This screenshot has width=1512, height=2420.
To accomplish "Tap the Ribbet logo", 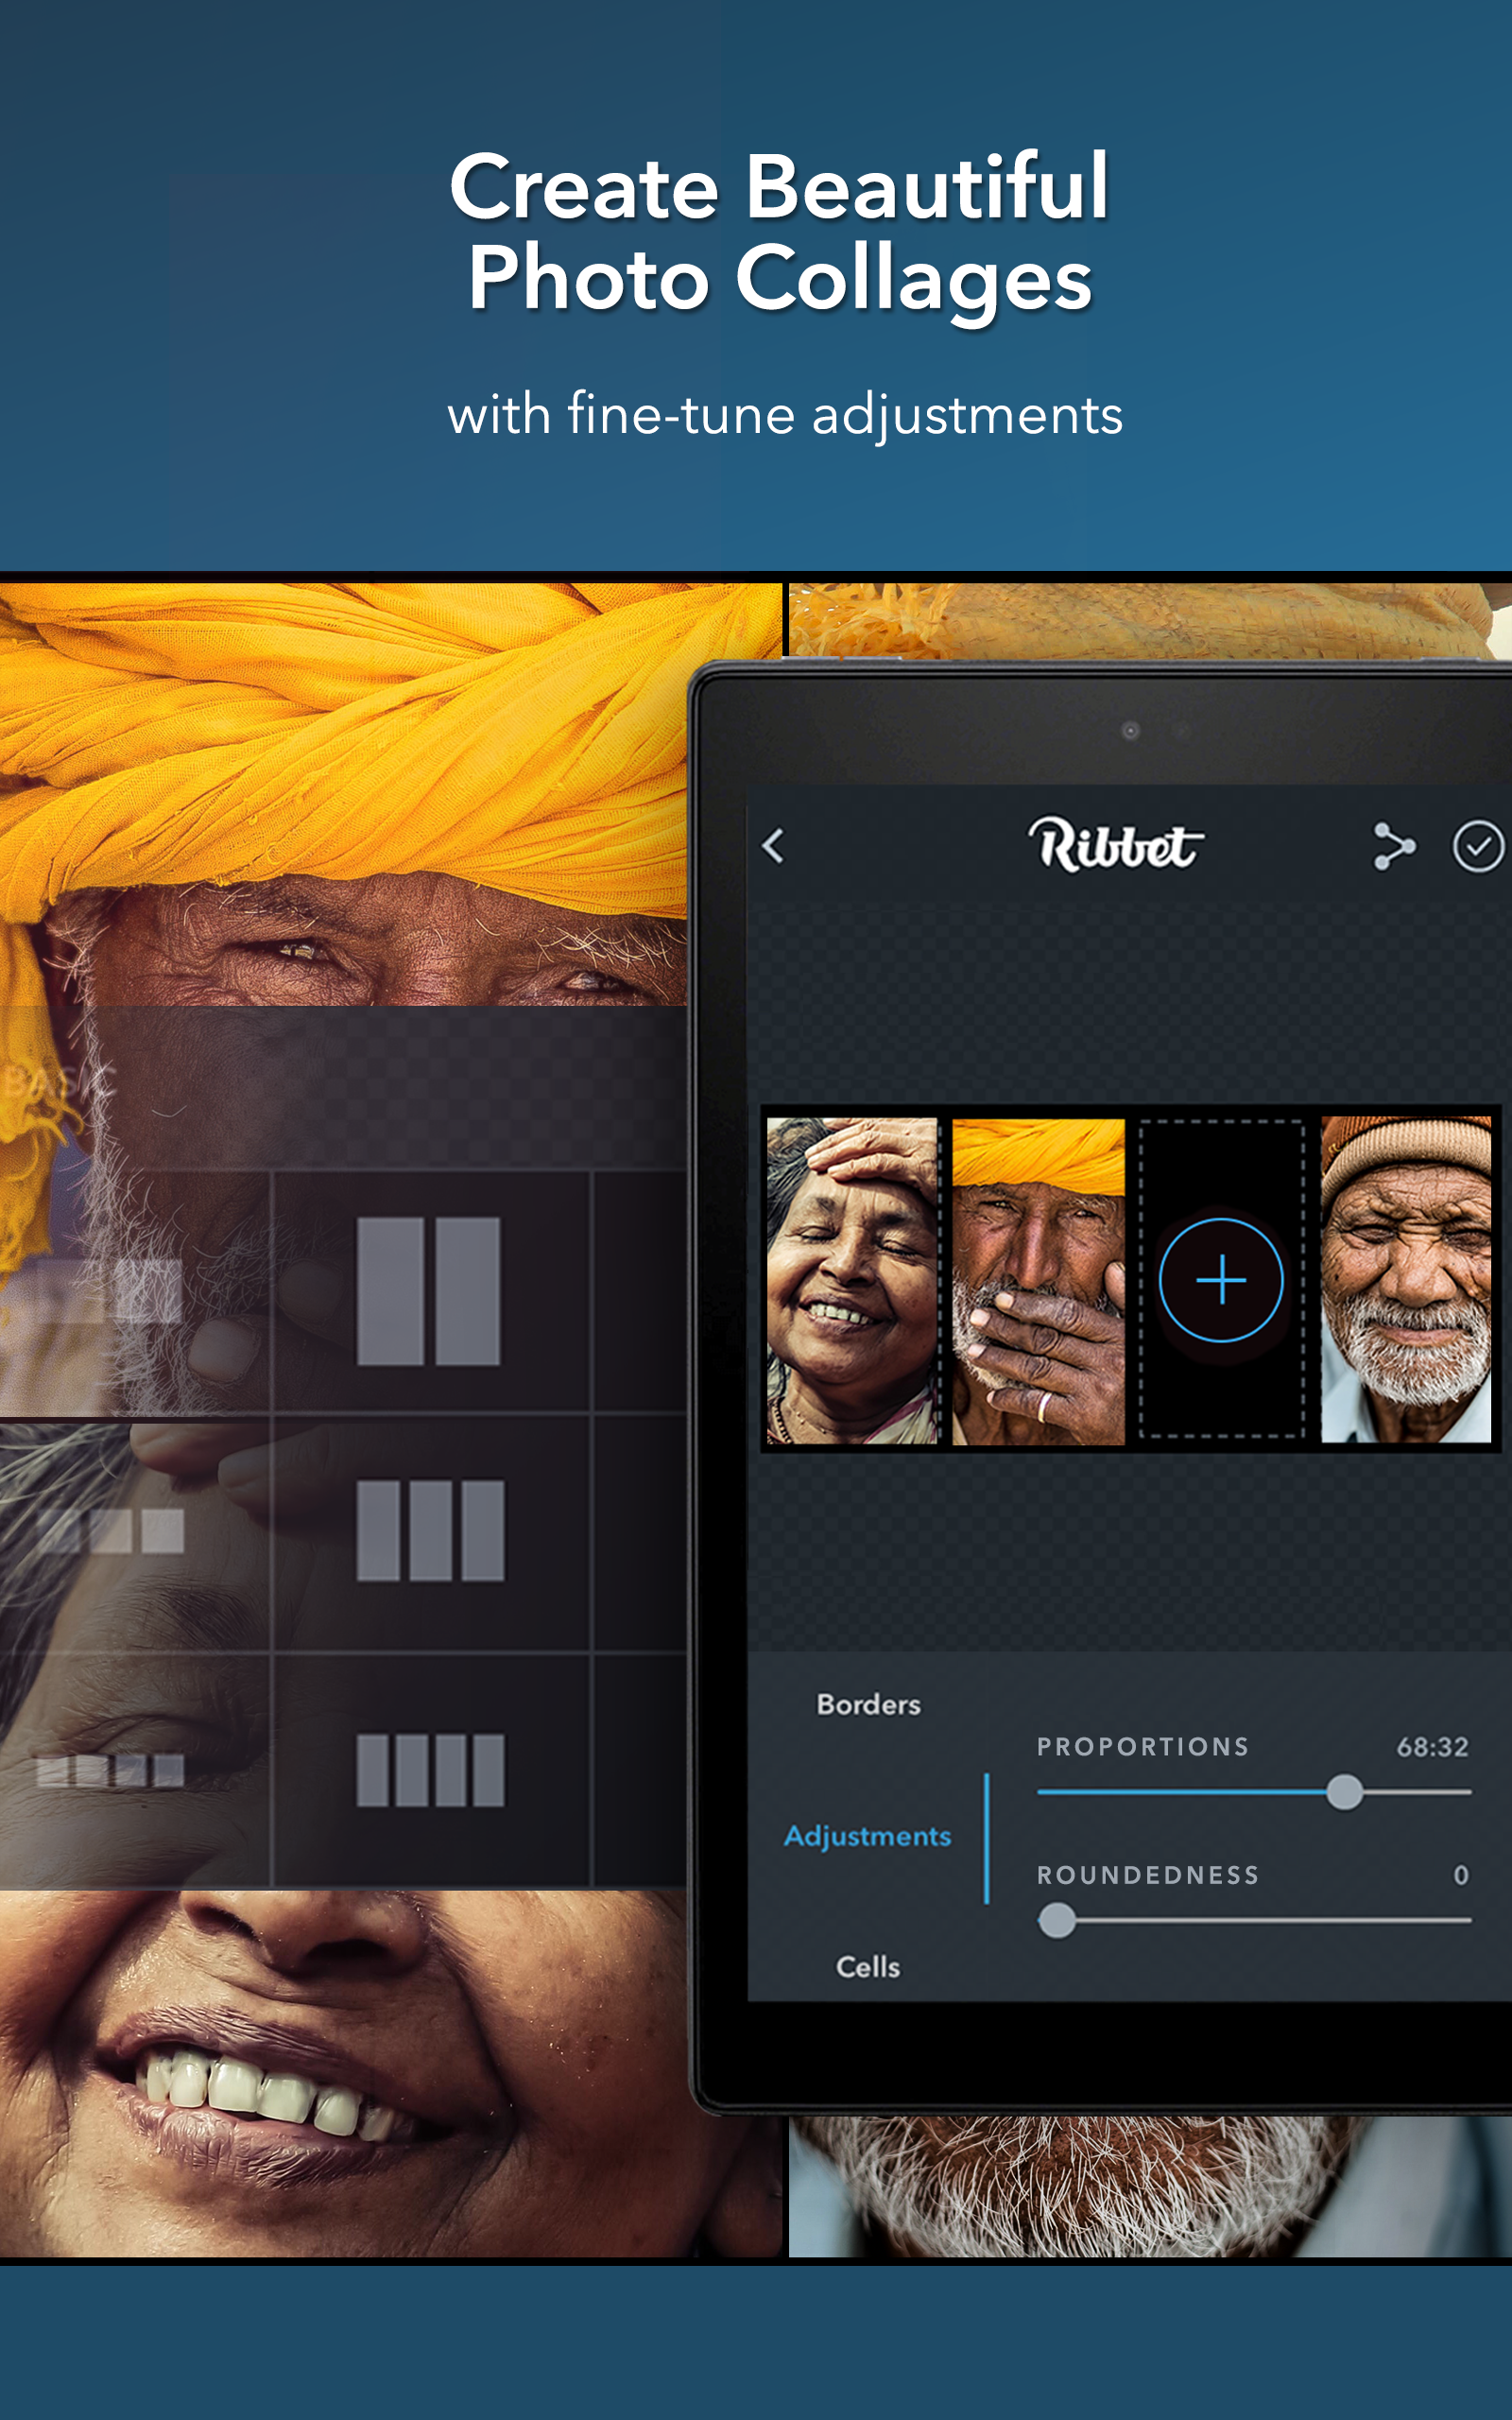I will (x=1116, y=845).
